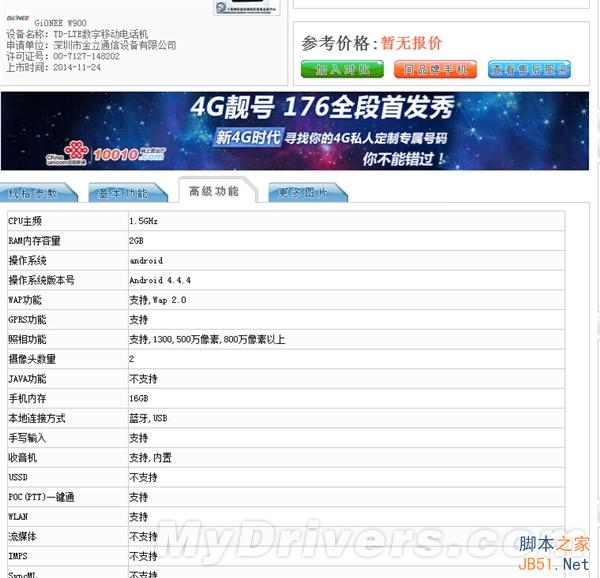This screenshot has width=600, height=578.
Task: Click the blue 查看售后服务 button
Action: coord(529,69)
